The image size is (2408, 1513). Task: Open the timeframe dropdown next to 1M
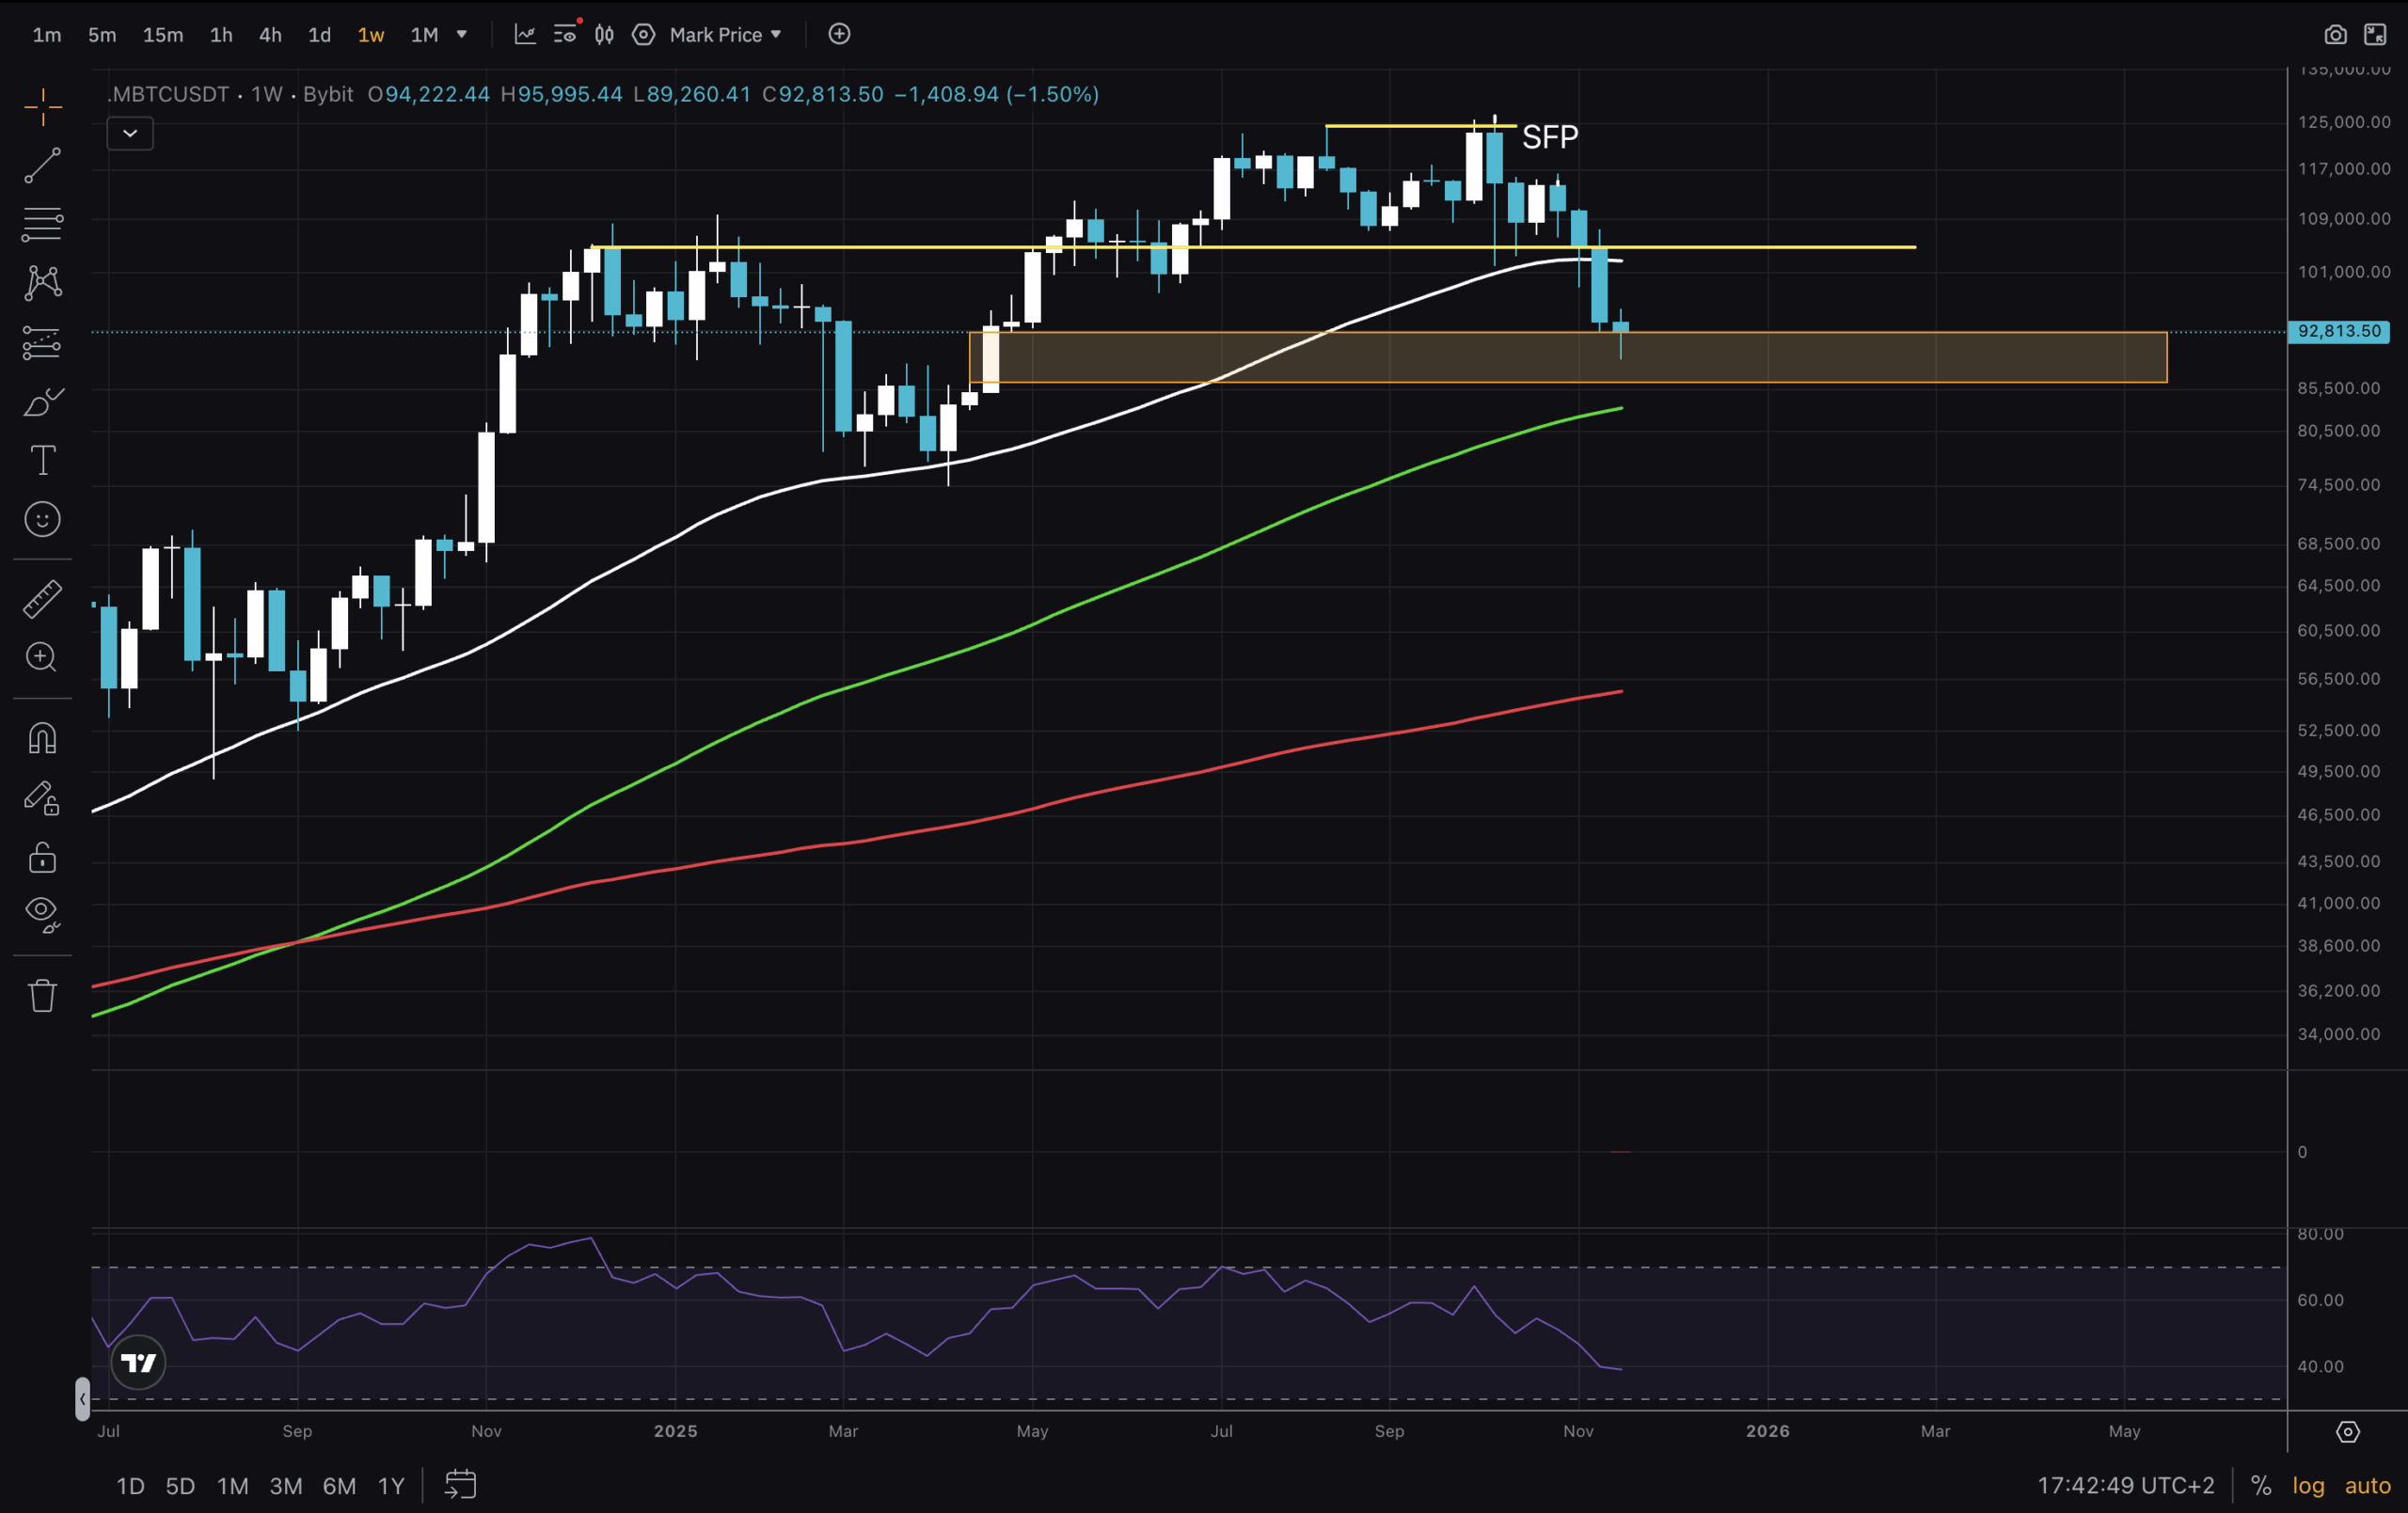[461, 34]
